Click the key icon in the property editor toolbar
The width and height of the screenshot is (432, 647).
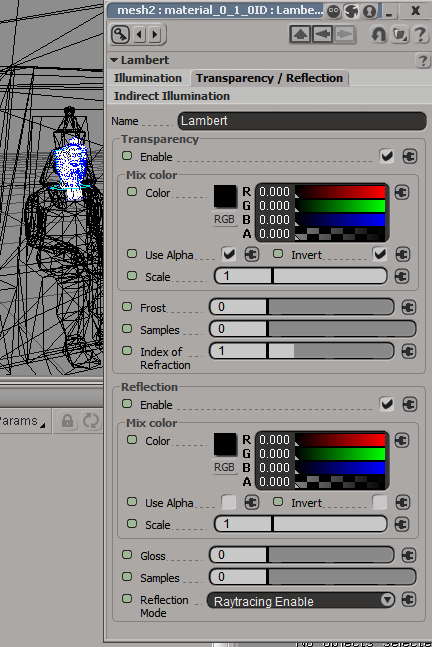(x=120, y=34)
